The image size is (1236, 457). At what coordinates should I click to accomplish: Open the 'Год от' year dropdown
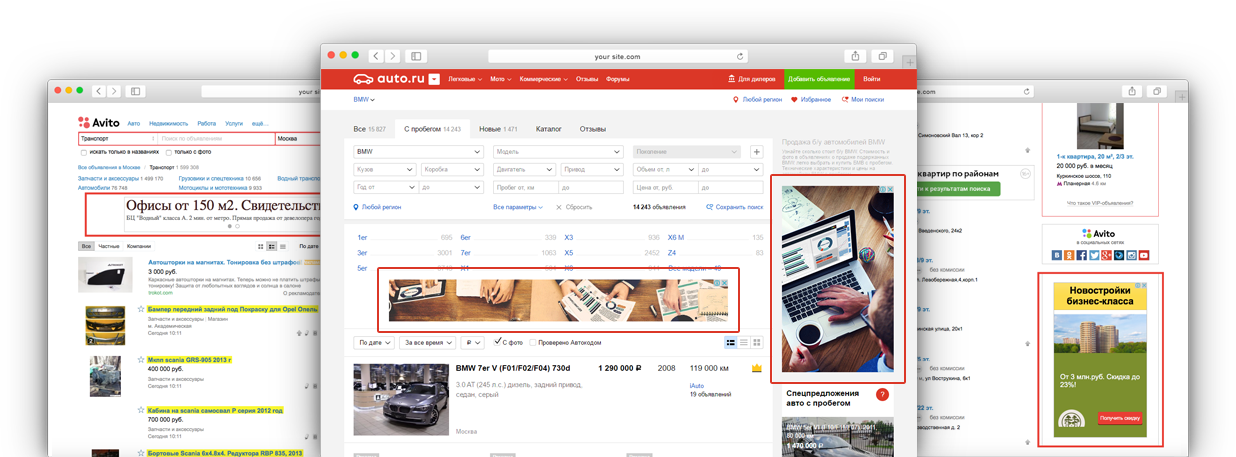384,187
